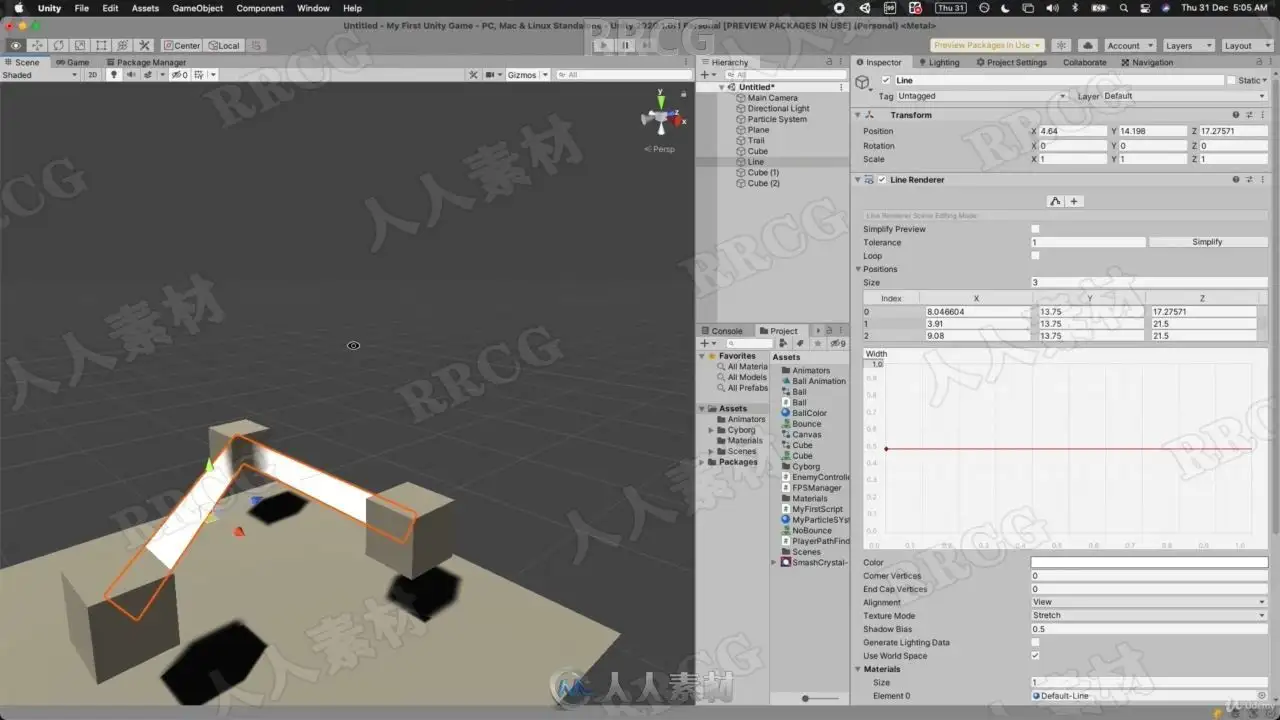Open Texture Mode Stretch dropdown
The height and width of the screenshot is (720, 1280).
(1149, 616)
